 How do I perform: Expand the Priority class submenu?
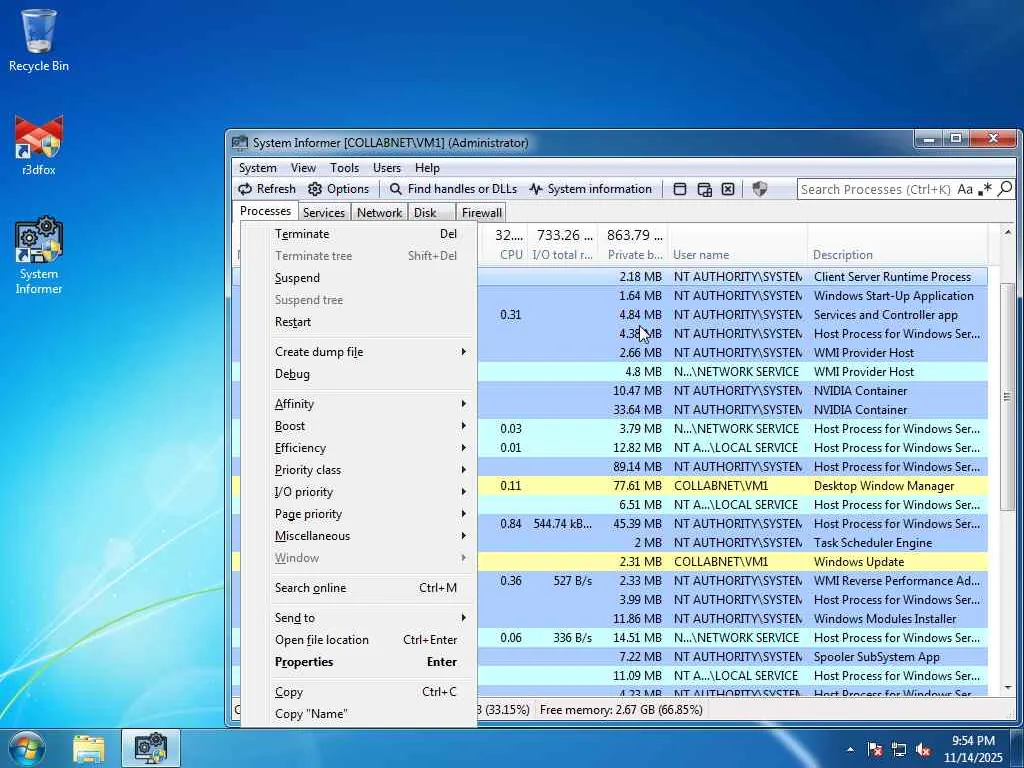359,470
